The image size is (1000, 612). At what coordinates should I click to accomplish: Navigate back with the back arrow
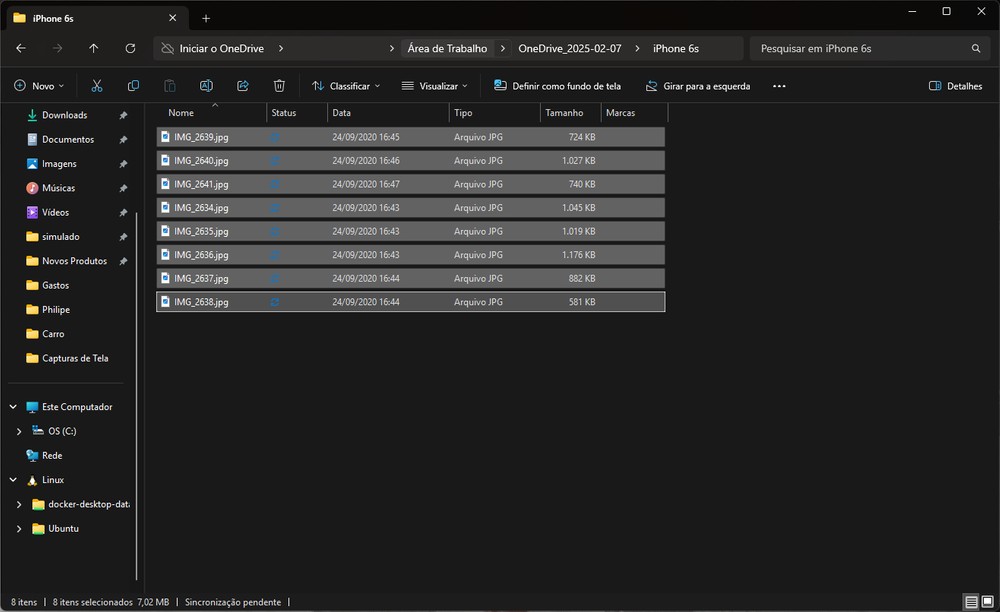21,48
